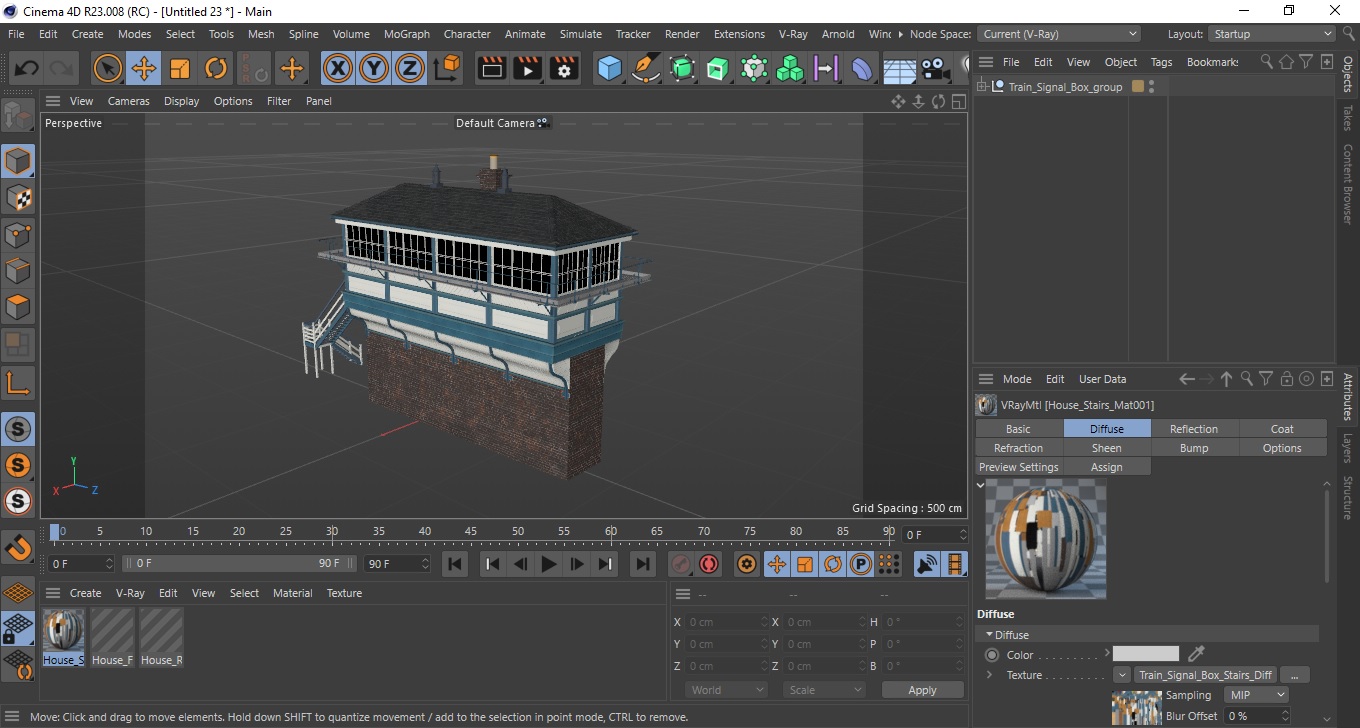Open the MoGraph menu

(x=406, y=34)
